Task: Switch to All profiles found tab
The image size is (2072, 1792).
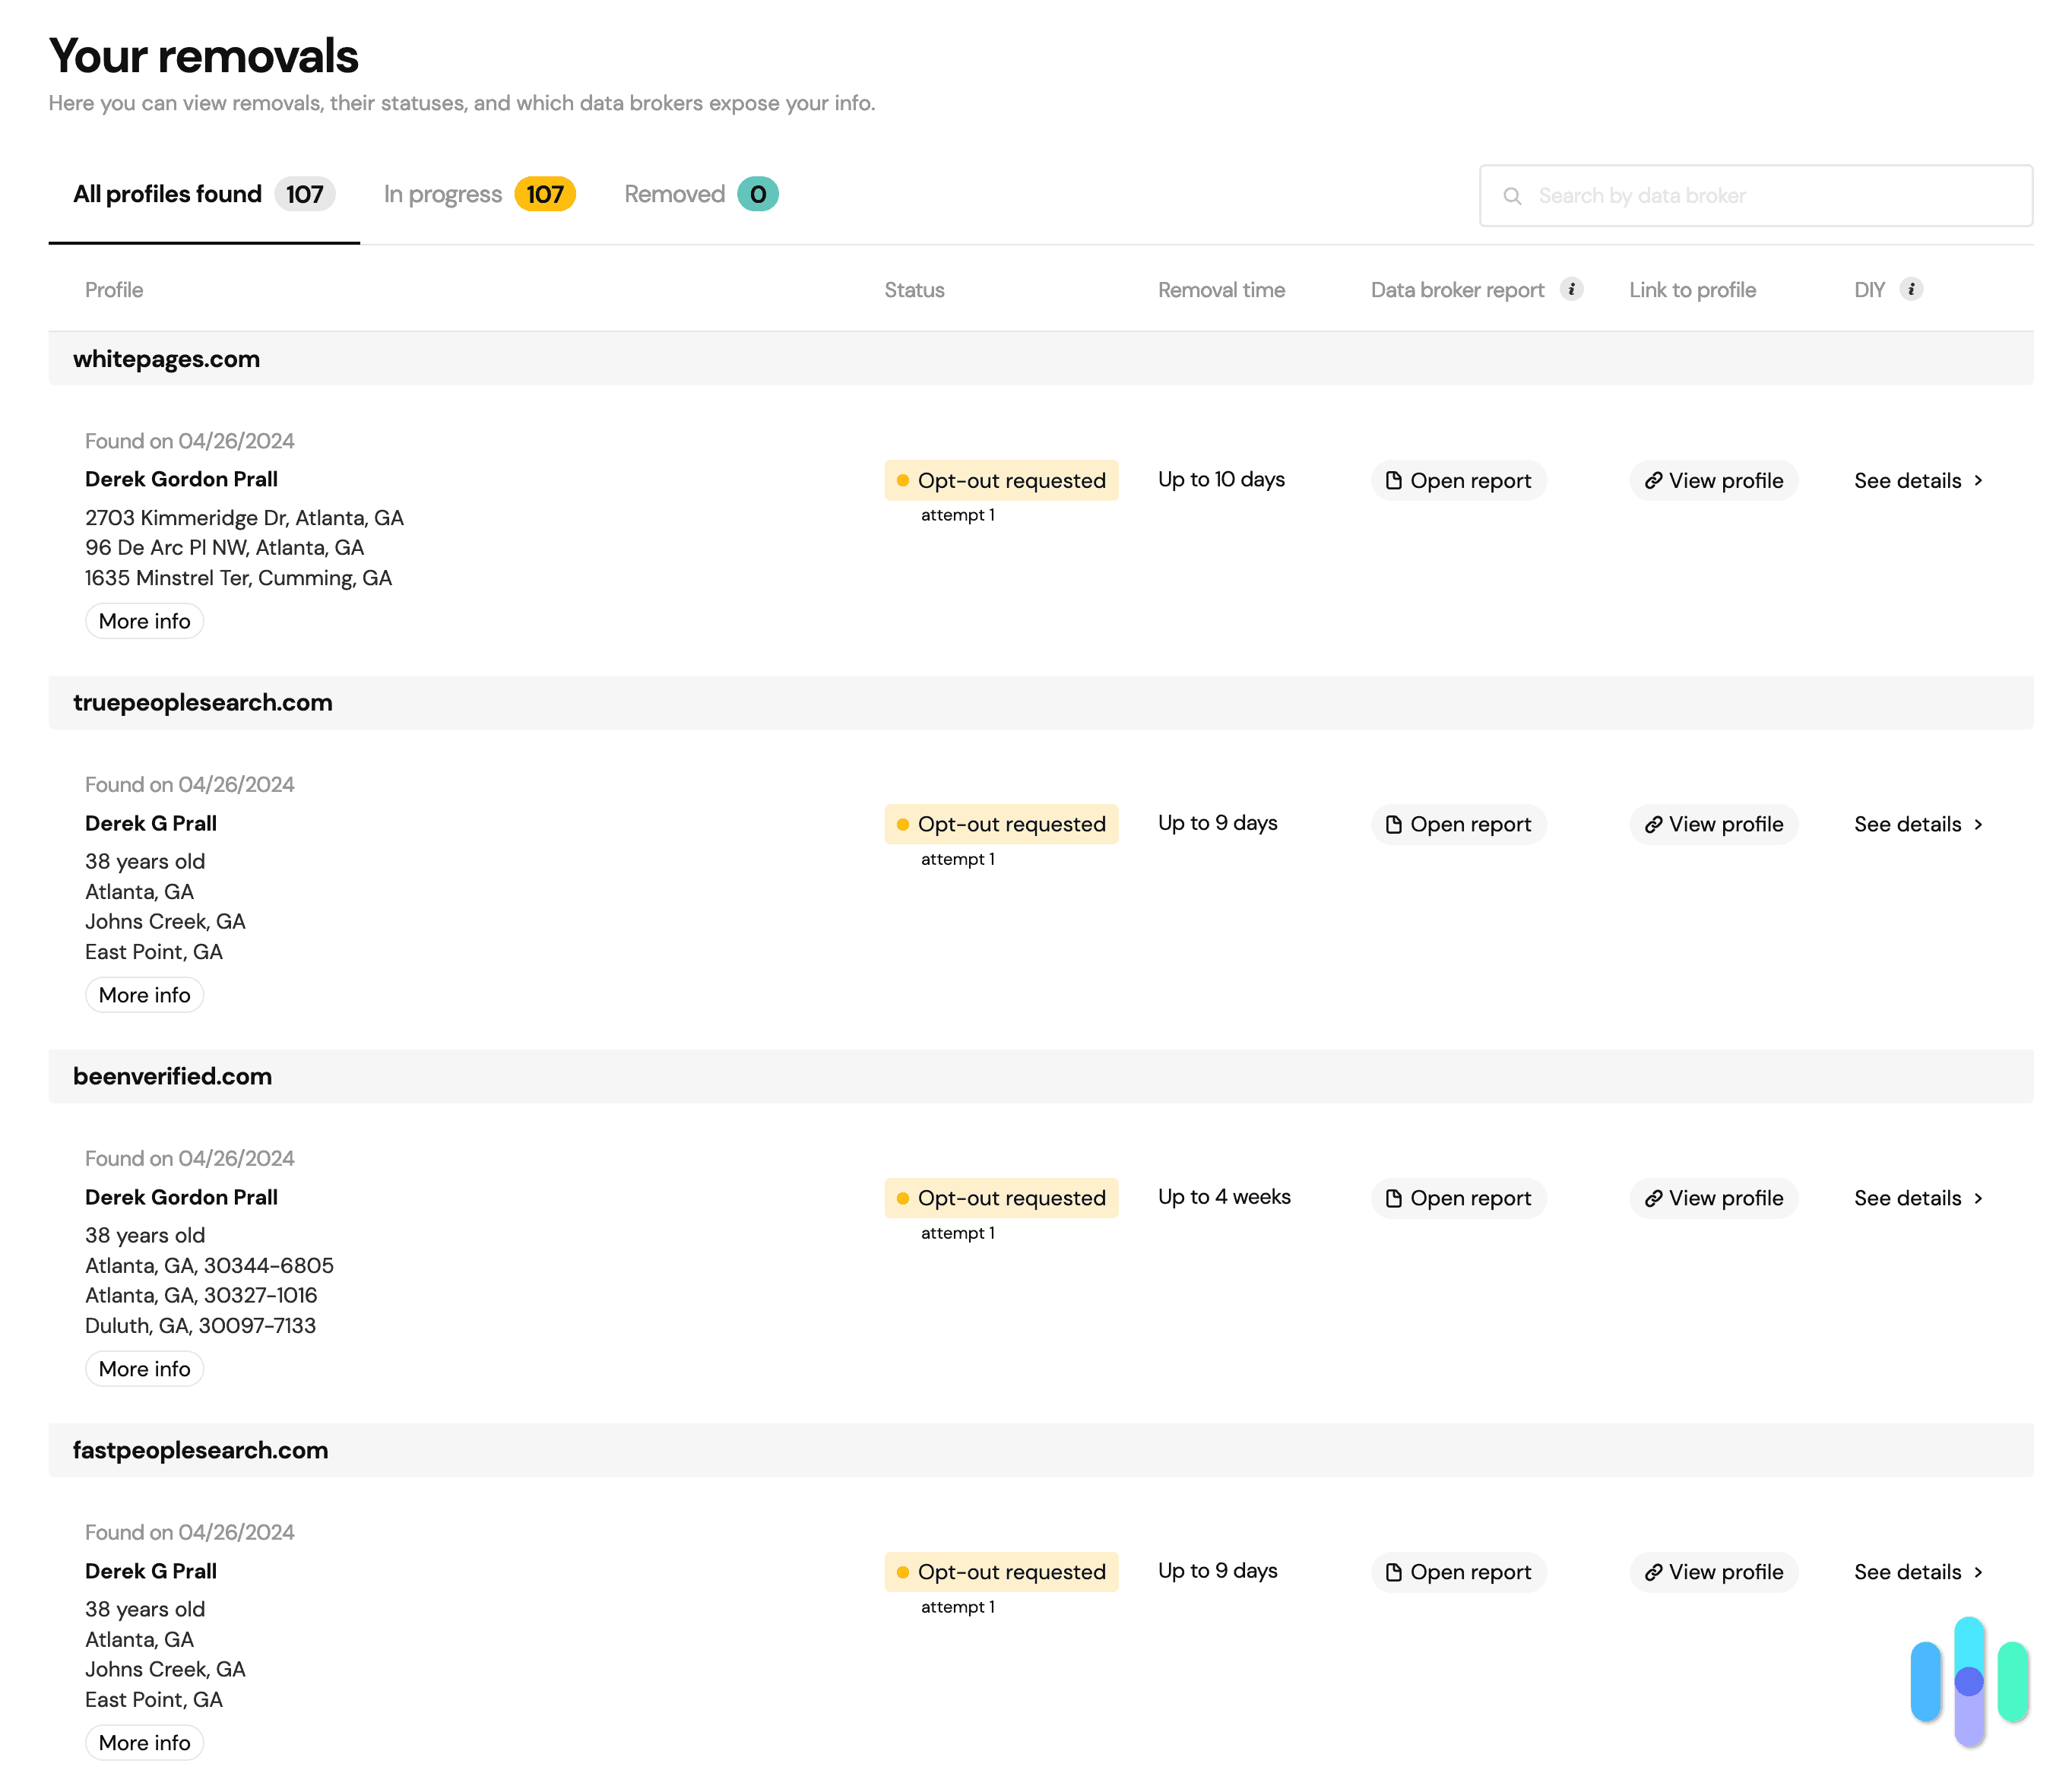Action: 204,194
